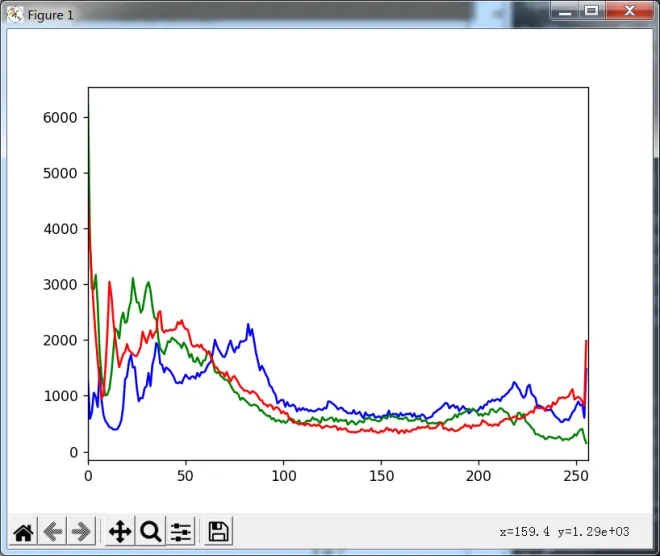Reset the plot to original view
The width and height of the screenshot is (660, 556).
22,531
